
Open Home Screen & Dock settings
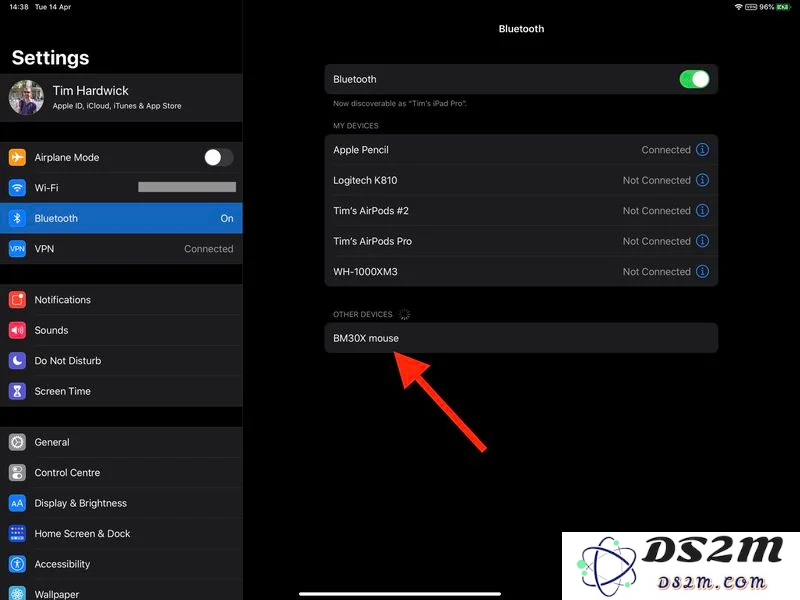[121, 534]
